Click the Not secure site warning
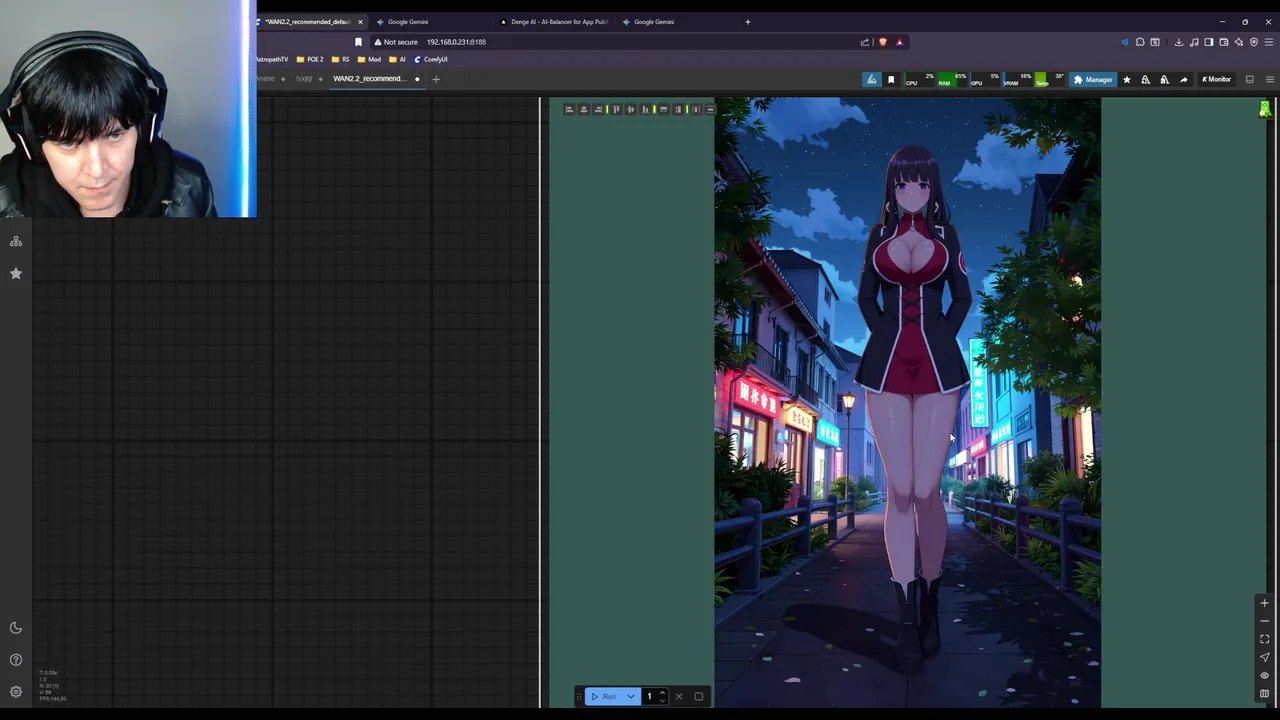The width and height of the screenshot is (1280, 720). point(395,42)
